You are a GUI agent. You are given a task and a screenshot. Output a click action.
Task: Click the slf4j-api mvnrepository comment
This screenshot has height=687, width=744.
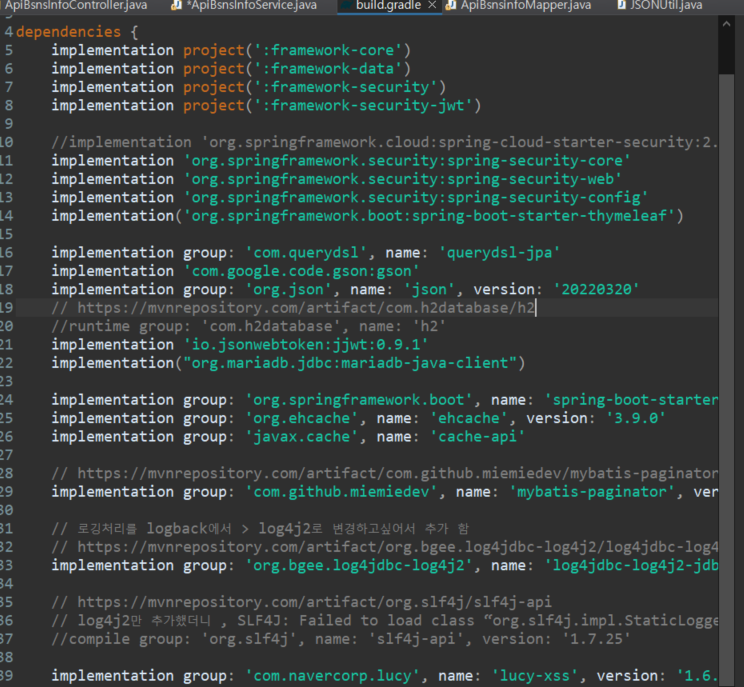click(301, 602)
